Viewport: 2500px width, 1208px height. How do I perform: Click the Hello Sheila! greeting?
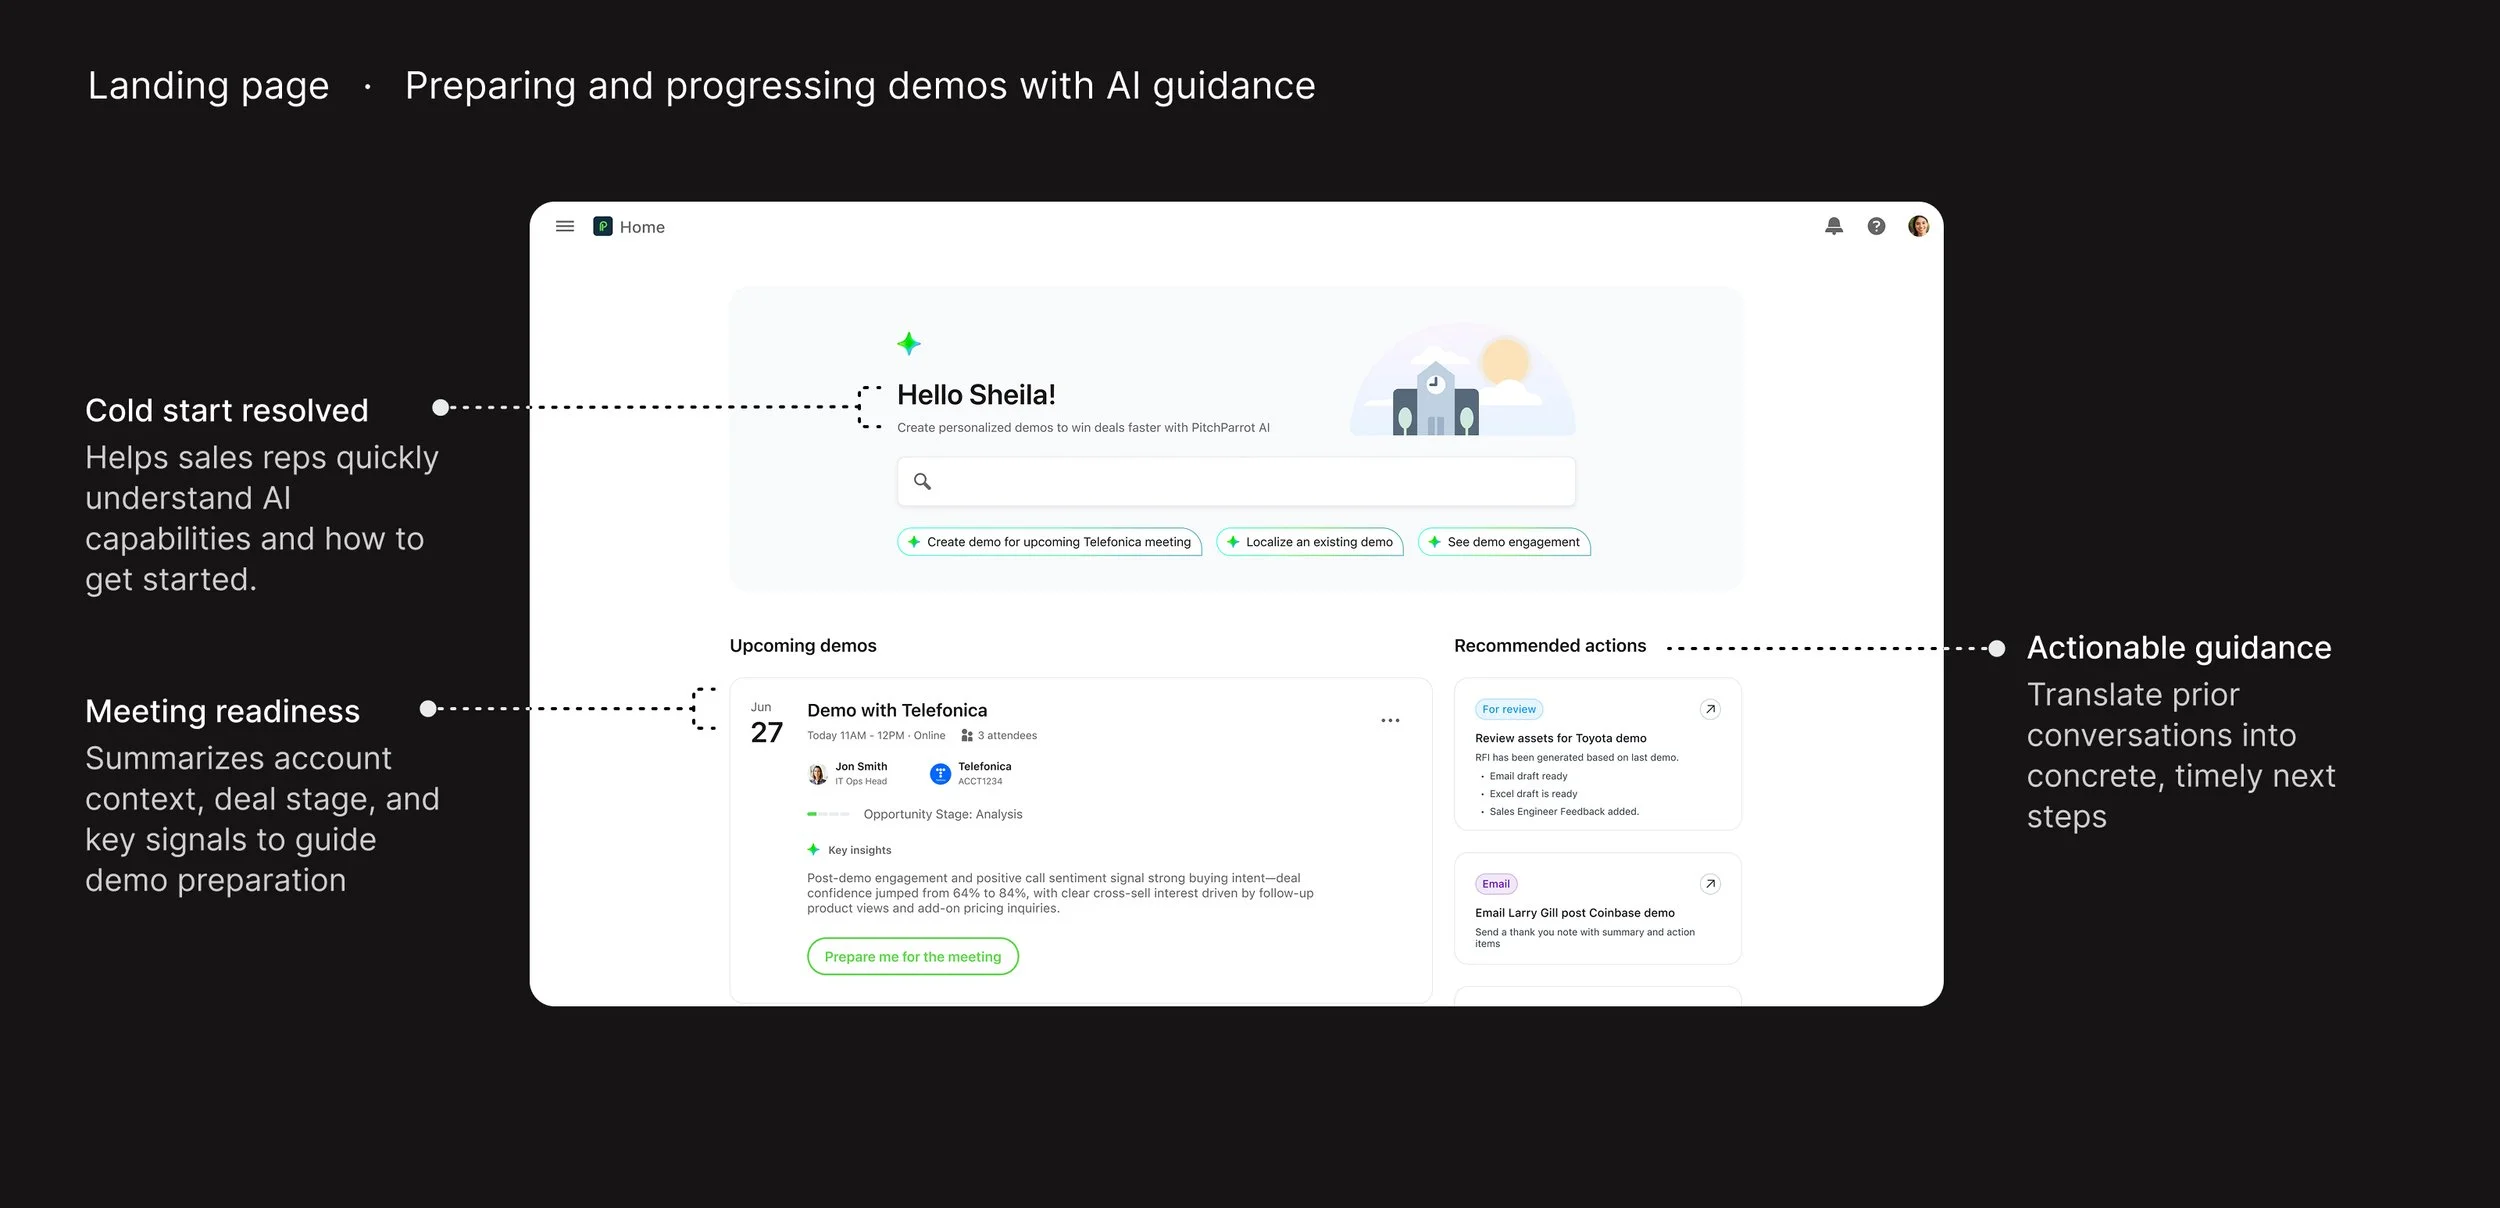tap(976, 395)
